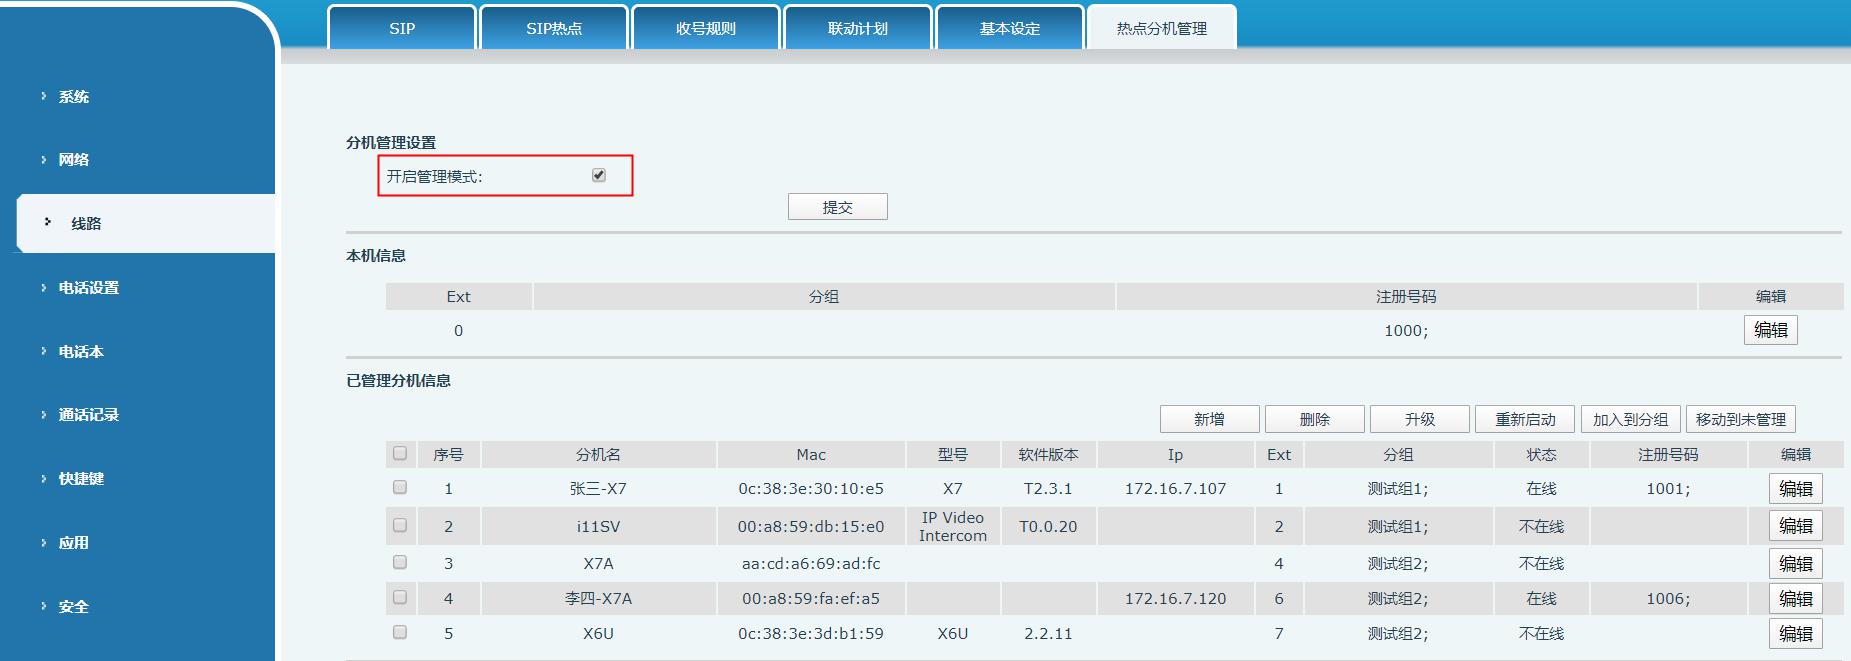Click the 移动到未管理 button

[x=1741, y=419]
